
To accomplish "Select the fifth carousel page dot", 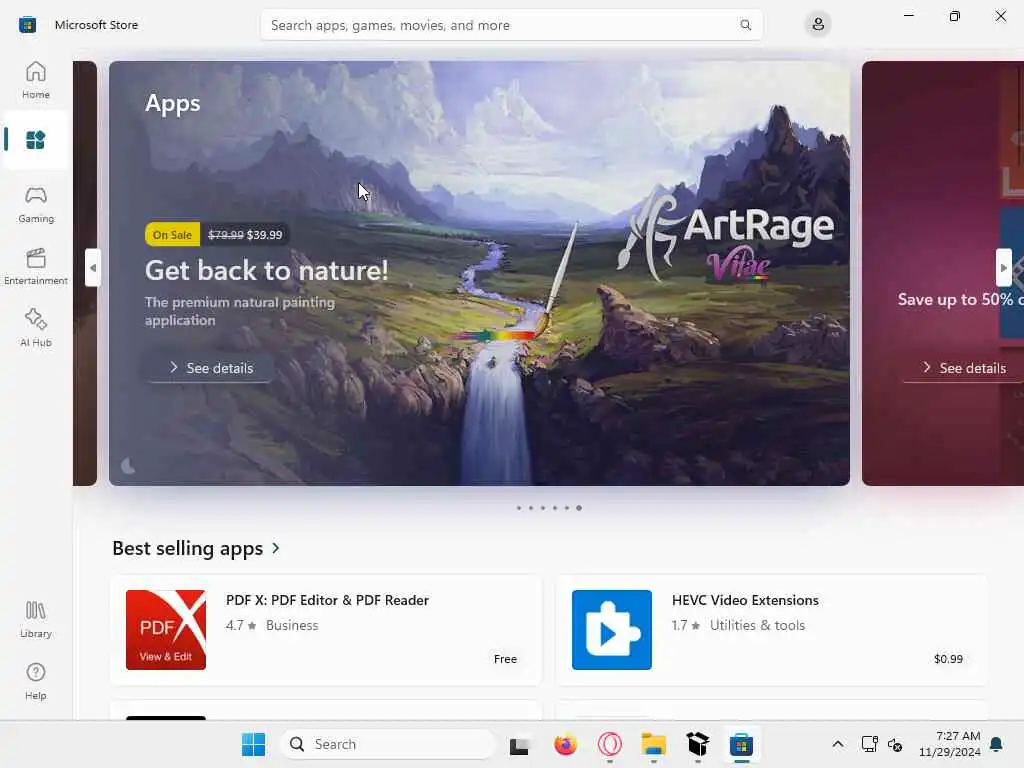I will pyautogui.click(x=567, y=508).
